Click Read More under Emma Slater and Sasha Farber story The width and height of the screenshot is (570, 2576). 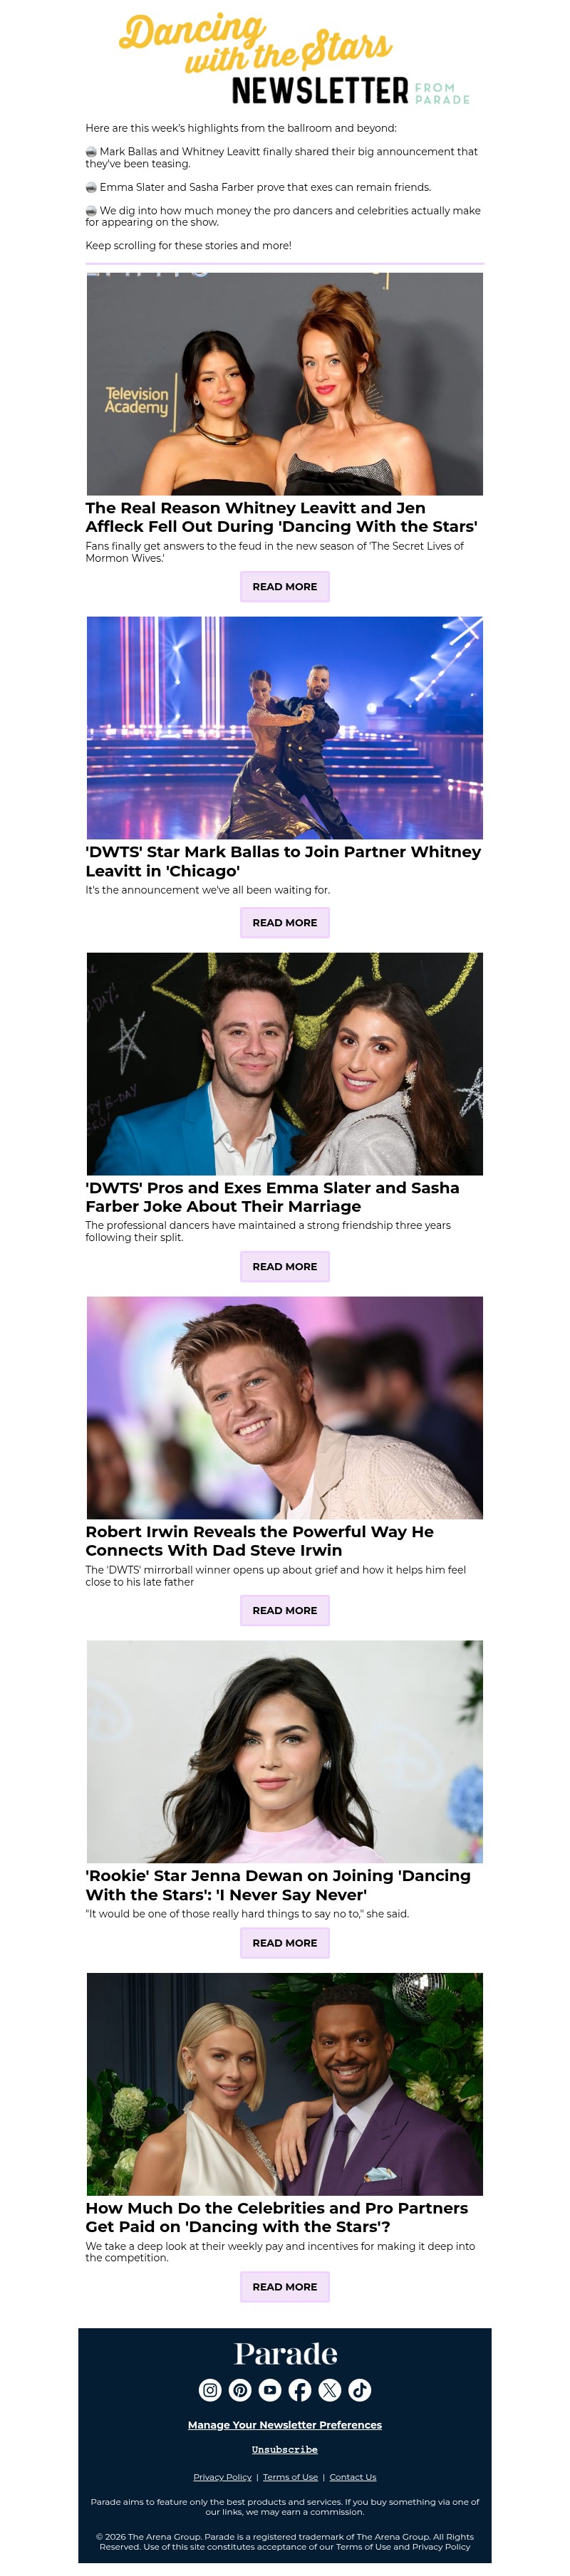(x=285, y=1267)
